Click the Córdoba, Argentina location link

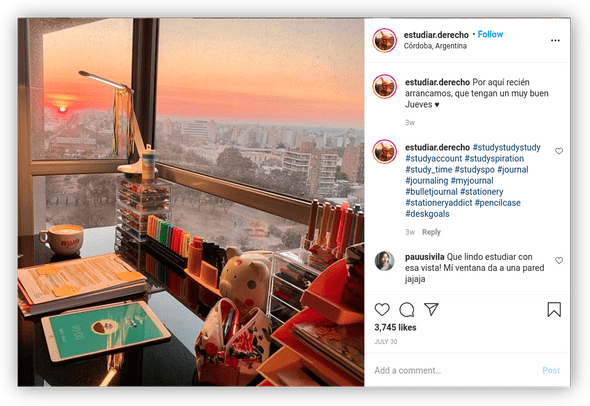click(435, 46)
